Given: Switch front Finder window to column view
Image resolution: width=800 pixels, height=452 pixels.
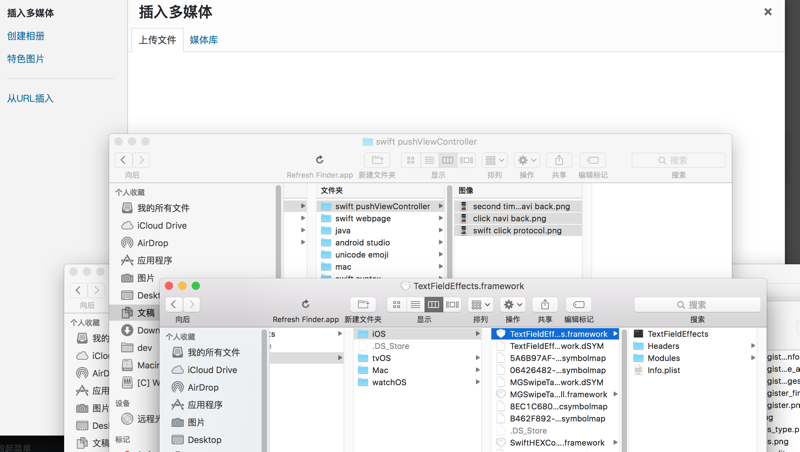Looking at the screenshot, I should (434, 305).
